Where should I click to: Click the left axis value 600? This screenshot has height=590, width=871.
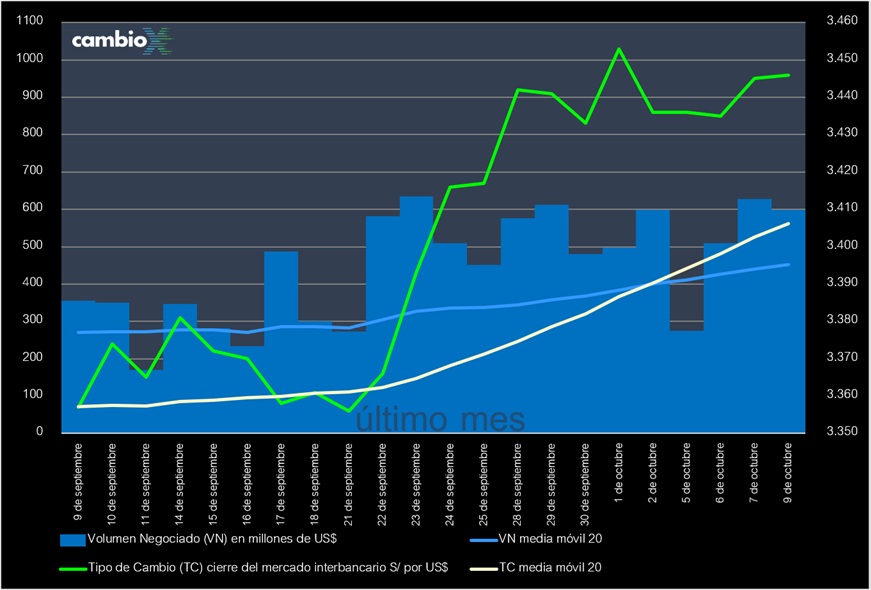tap(34, 209)
